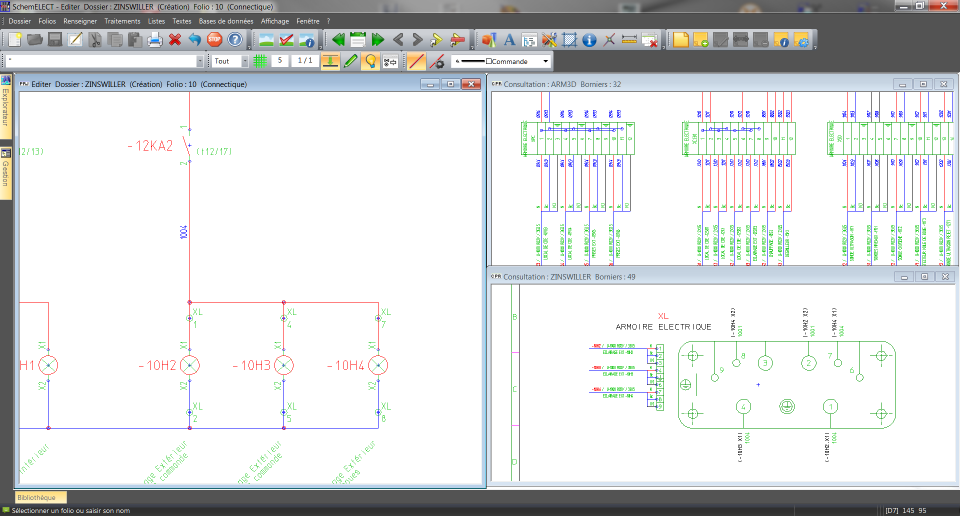Click the wire number 1004 on the schematic
Image resolution: width=960 pixels, height=516 pixels.
(x=184, y=233)
